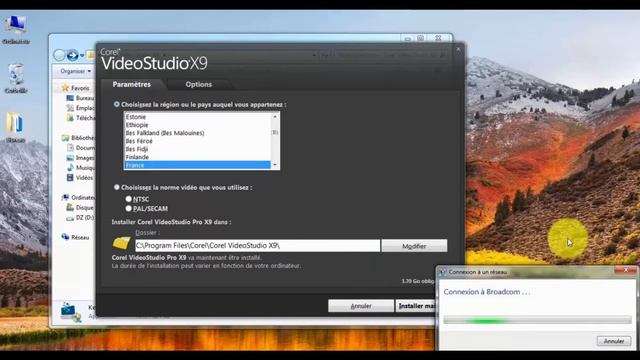Click the Bibliothèques icon in Explorer sidebar

coord(65,138)
